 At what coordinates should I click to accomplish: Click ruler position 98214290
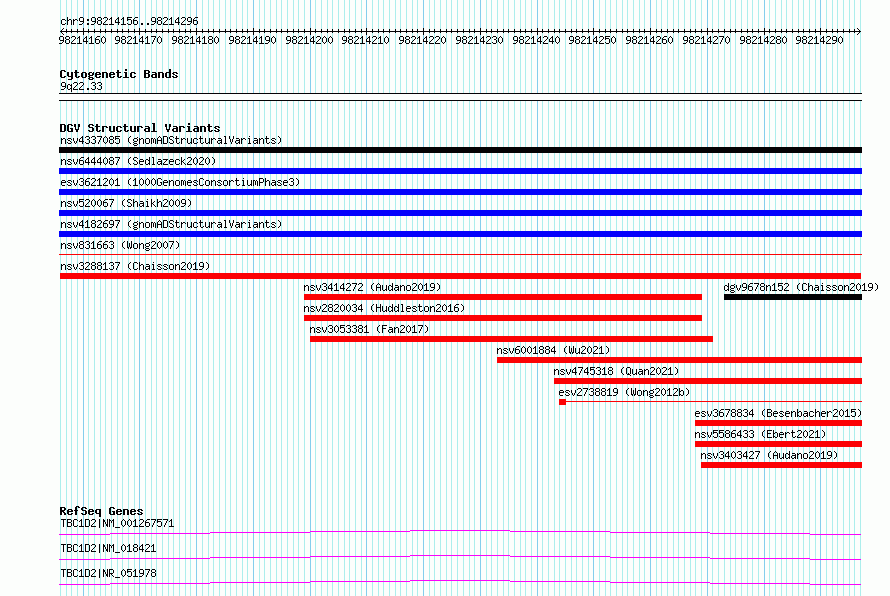(x=820, y=40)
